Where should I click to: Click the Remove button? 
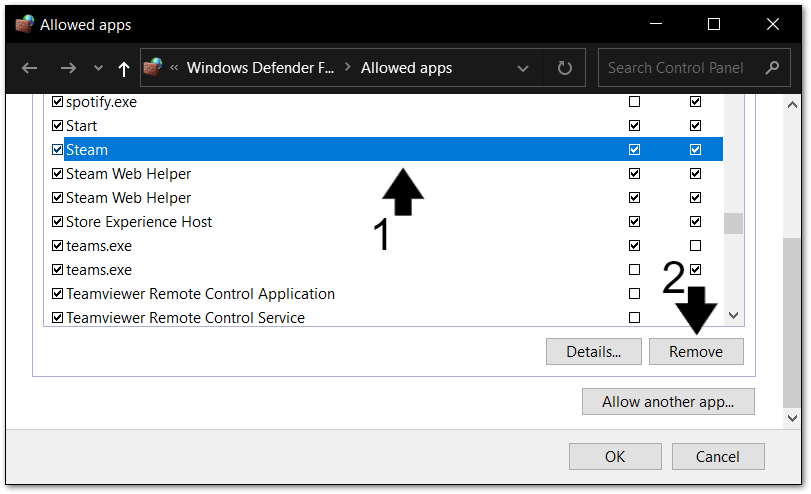696,352
